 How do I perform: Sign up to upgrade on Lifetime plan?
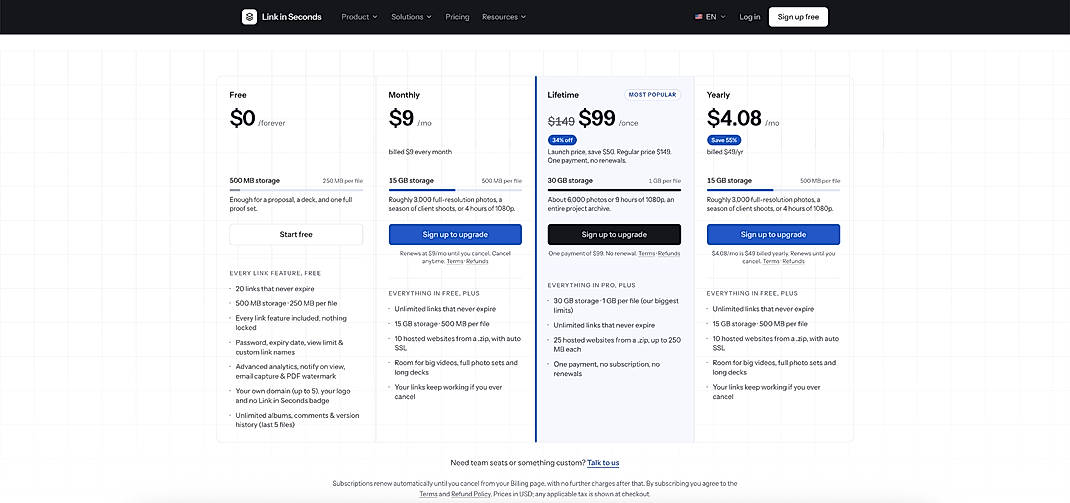[x=614, y=234]
